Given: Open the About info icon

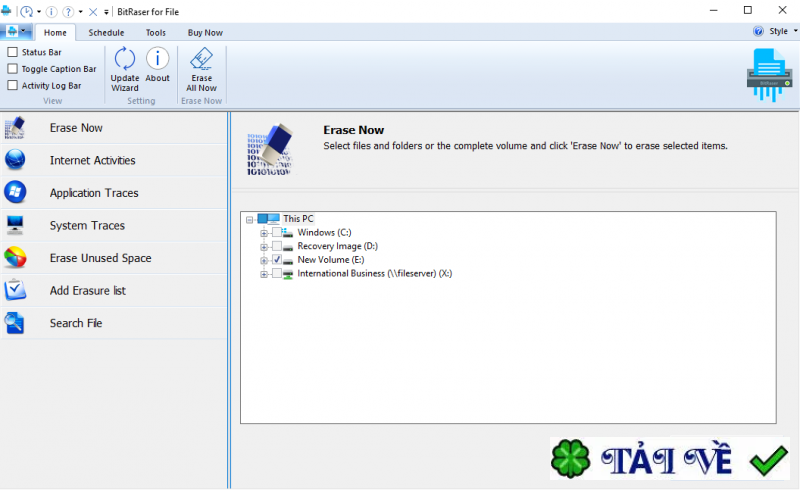Looking at the screenshot, I should (157, 58).
